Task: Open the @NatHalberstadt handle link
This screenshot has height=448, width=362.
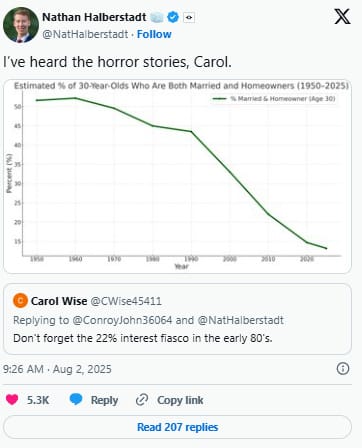Action: [85, 34]
